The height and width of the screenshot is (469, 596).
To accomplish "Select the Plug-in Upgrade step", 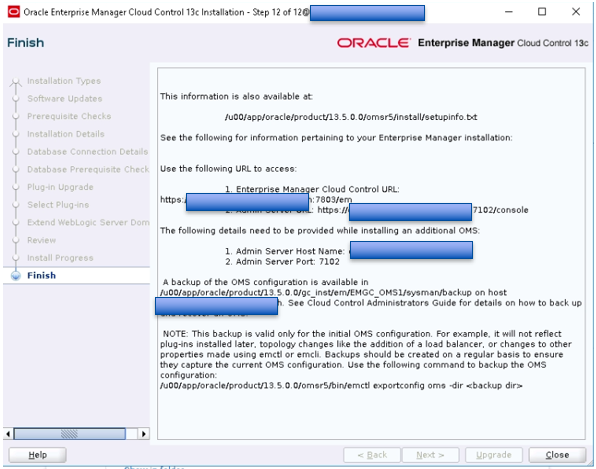I will [60, 187].
